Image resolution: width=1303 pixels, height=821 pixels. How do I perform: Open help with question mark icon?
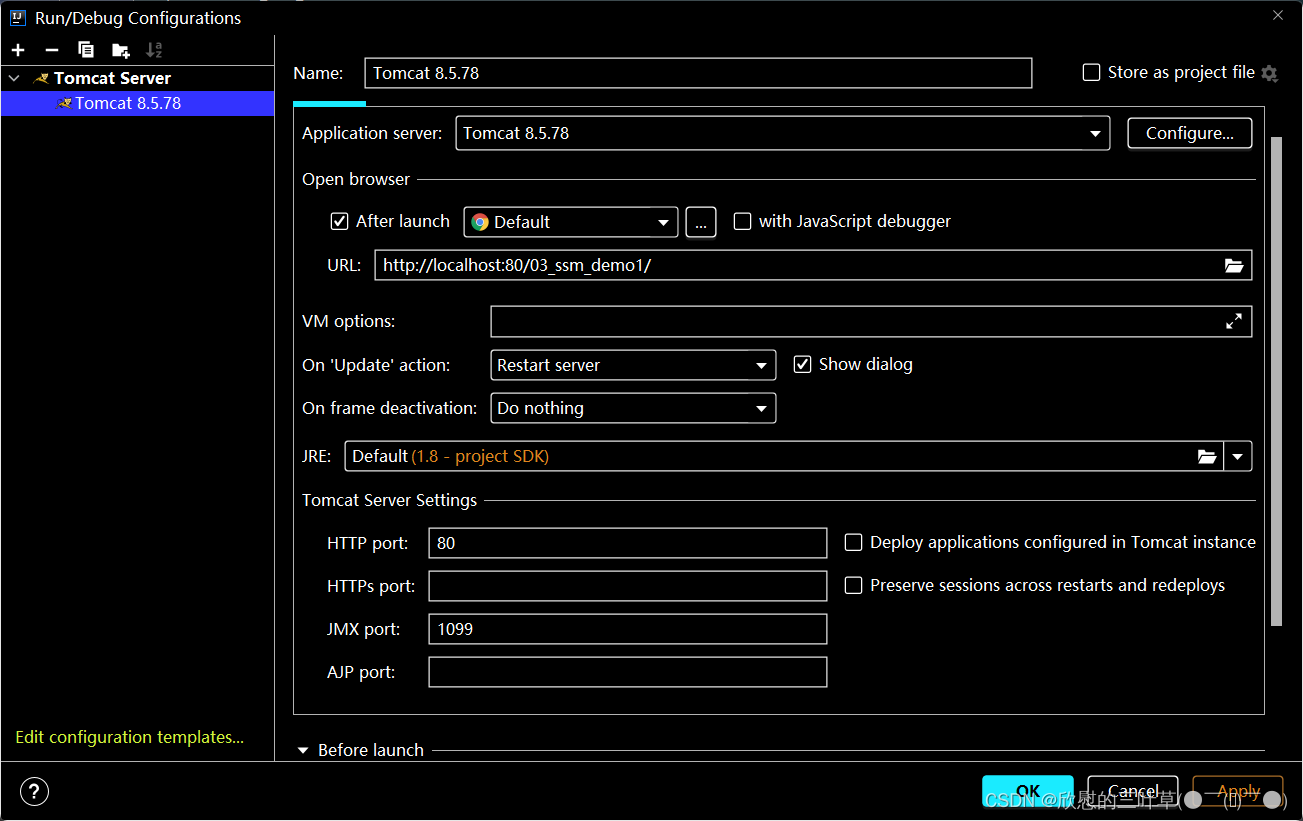click(x=34, y=792)
